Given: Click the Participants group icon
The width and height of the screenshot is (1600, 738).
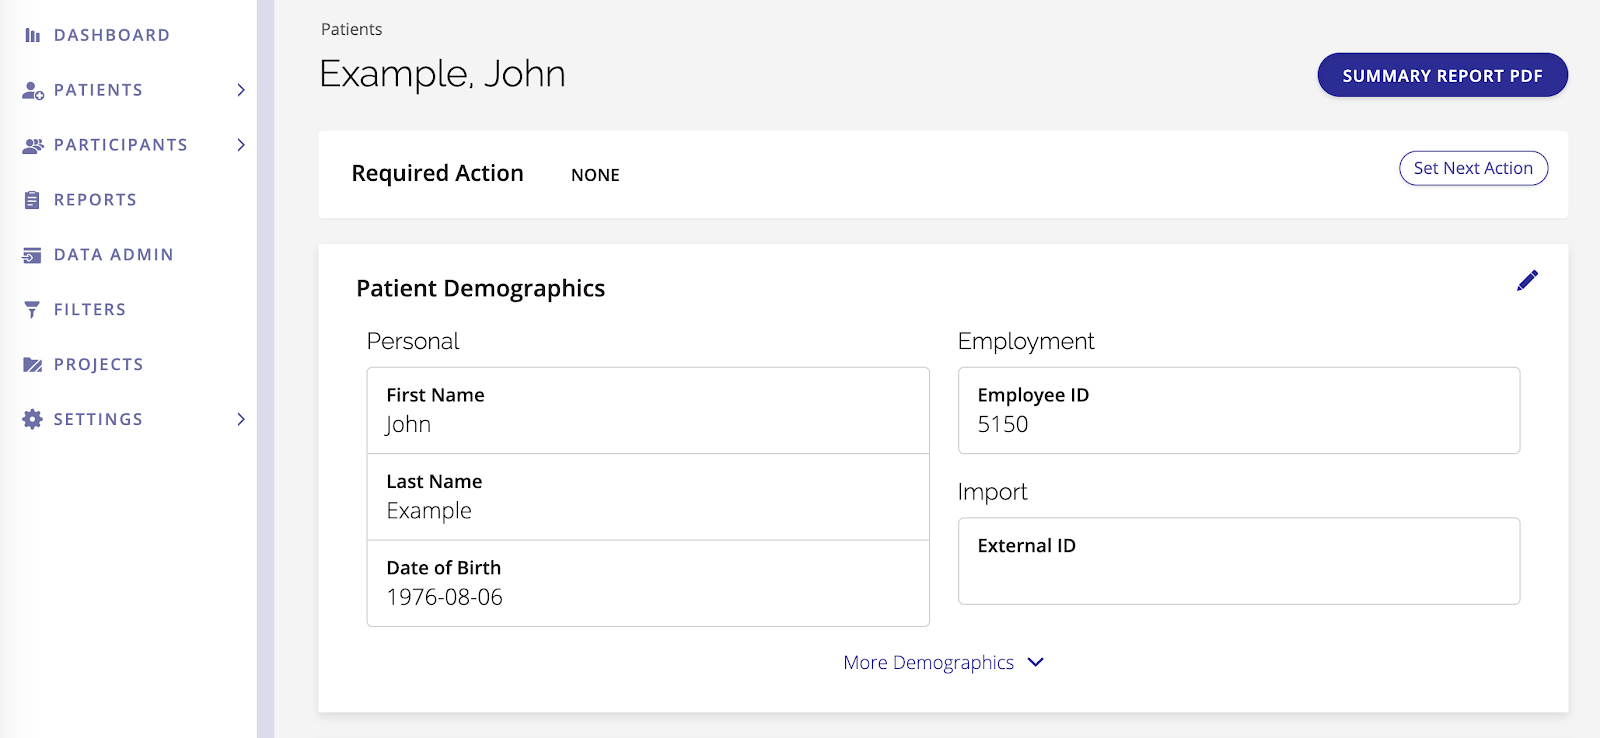Looking at the screenshot, I should point(33,145).
